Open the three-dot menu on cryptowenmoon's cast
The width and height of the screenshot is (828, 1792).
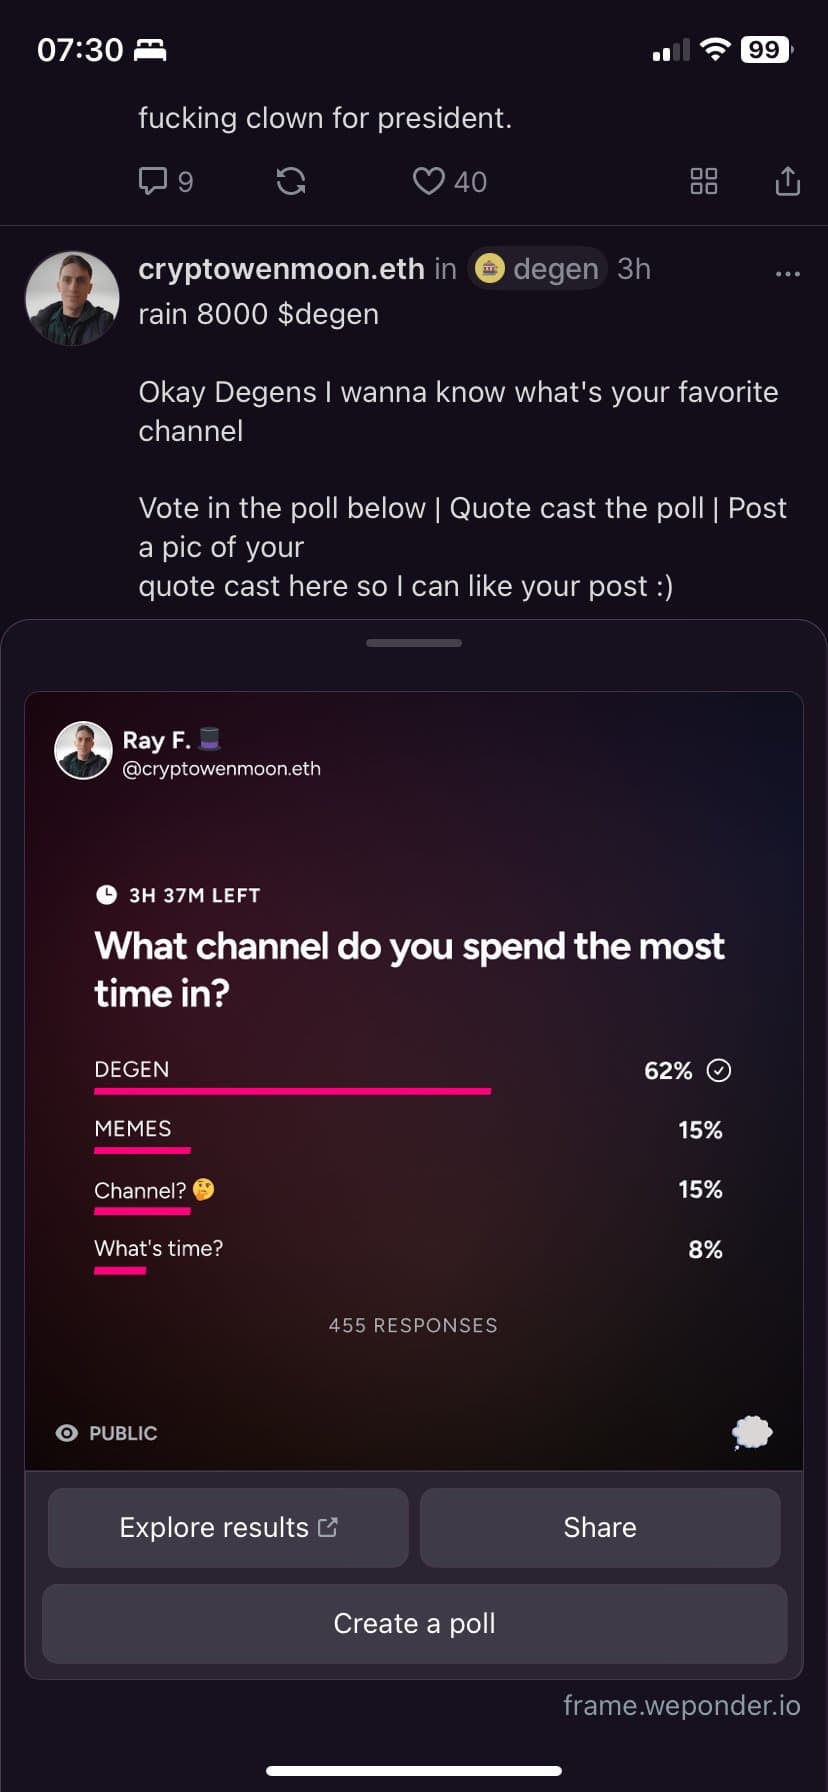tap(788, 273)
